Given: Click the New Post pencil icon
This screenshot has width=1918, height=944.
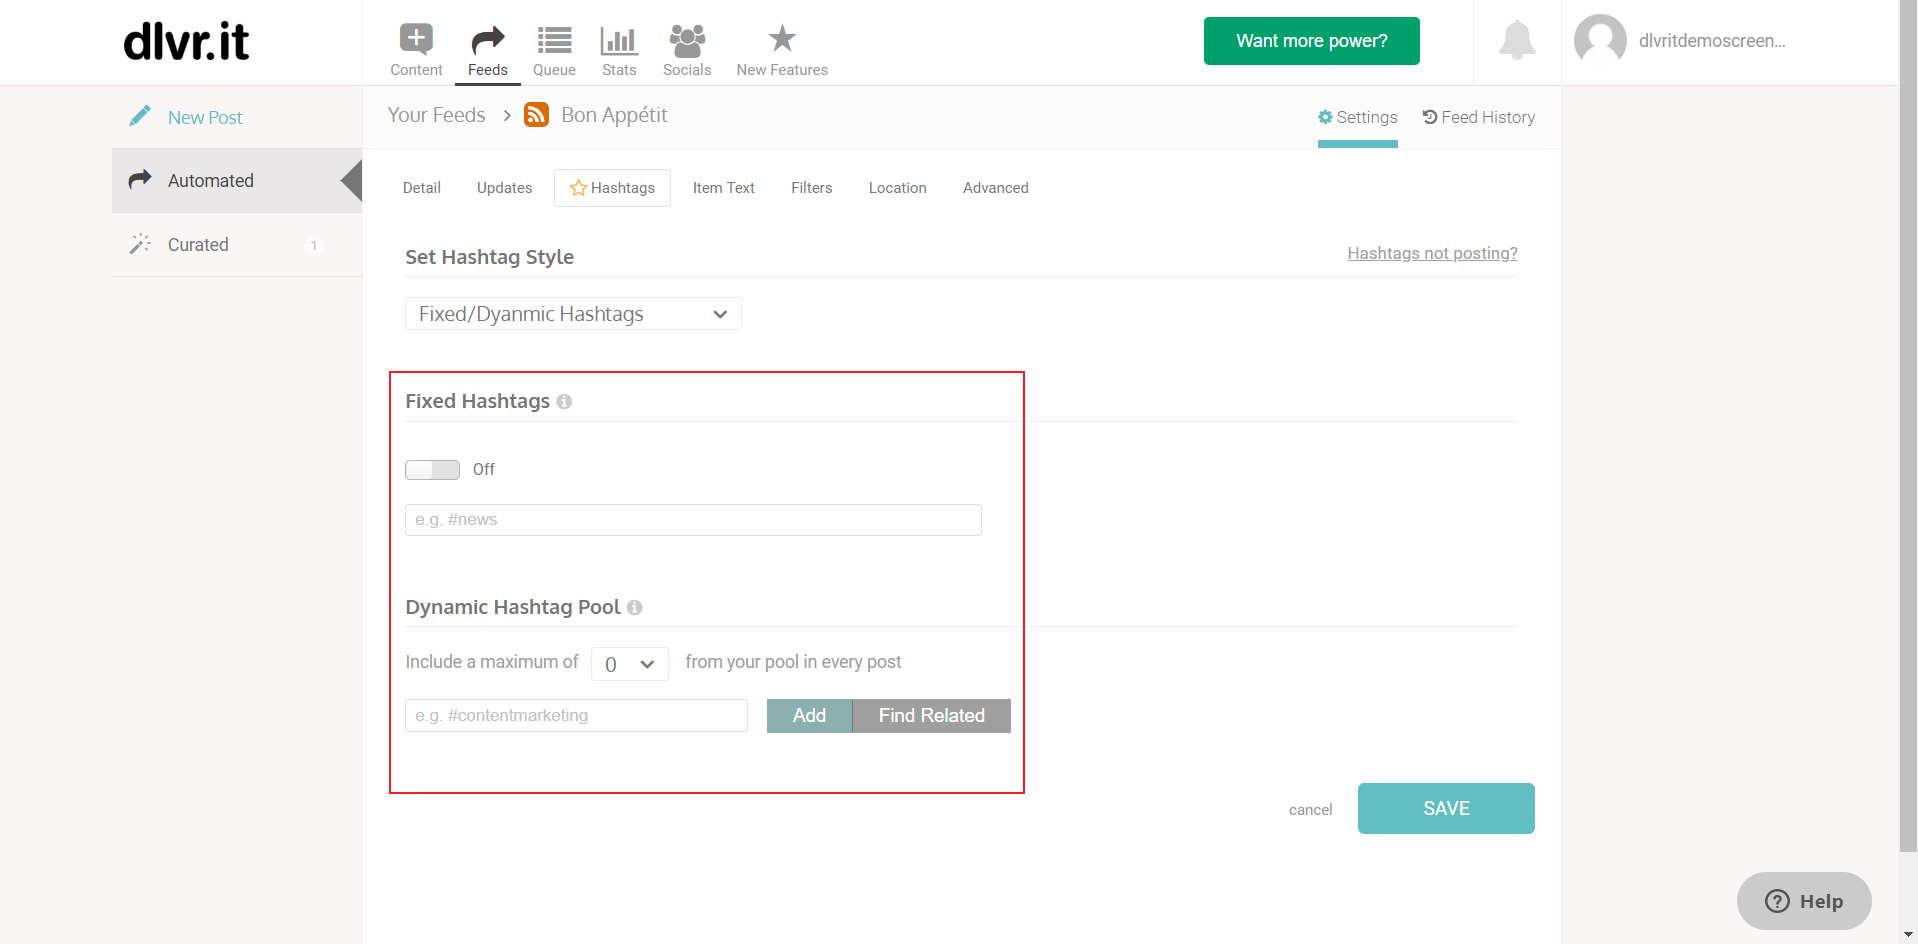Looking at the screenshot, I should click(x=140, y=116).
